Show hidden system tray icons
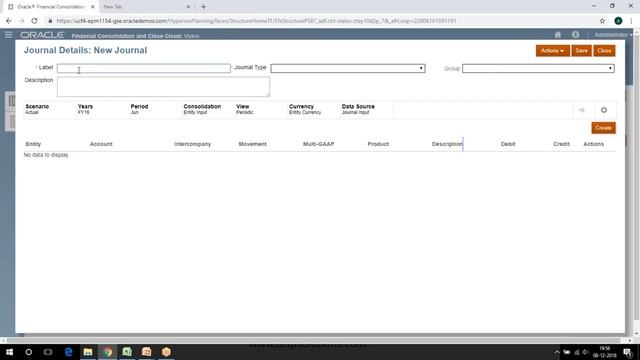The height and width of the screenshot is (360, 640). tap(557, 352)
